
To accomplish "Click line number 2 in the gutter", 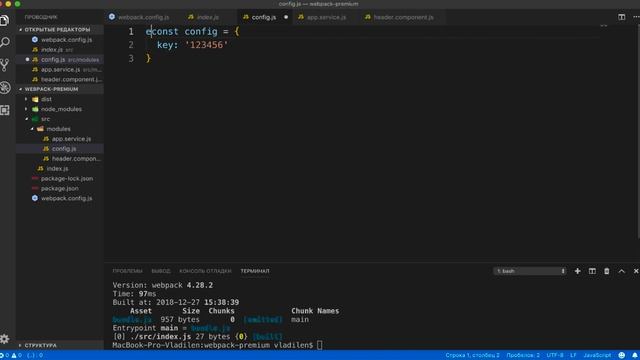I will 131,45.
